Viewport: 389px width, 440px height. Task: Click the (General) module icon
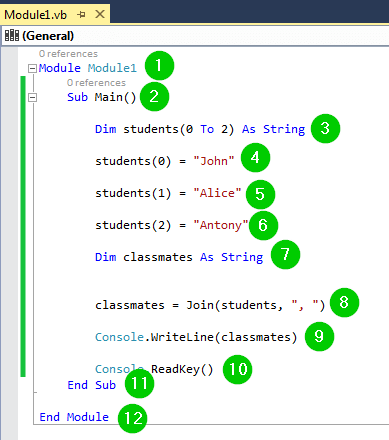pyautogui.click(x=12, y=35)
